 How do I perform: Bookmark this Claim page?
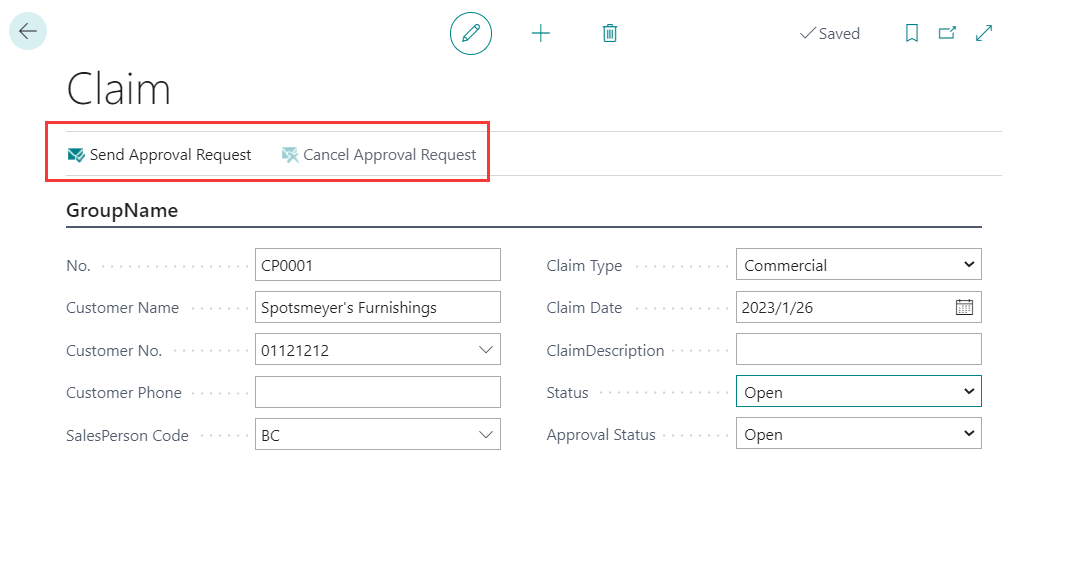point(911,33)
